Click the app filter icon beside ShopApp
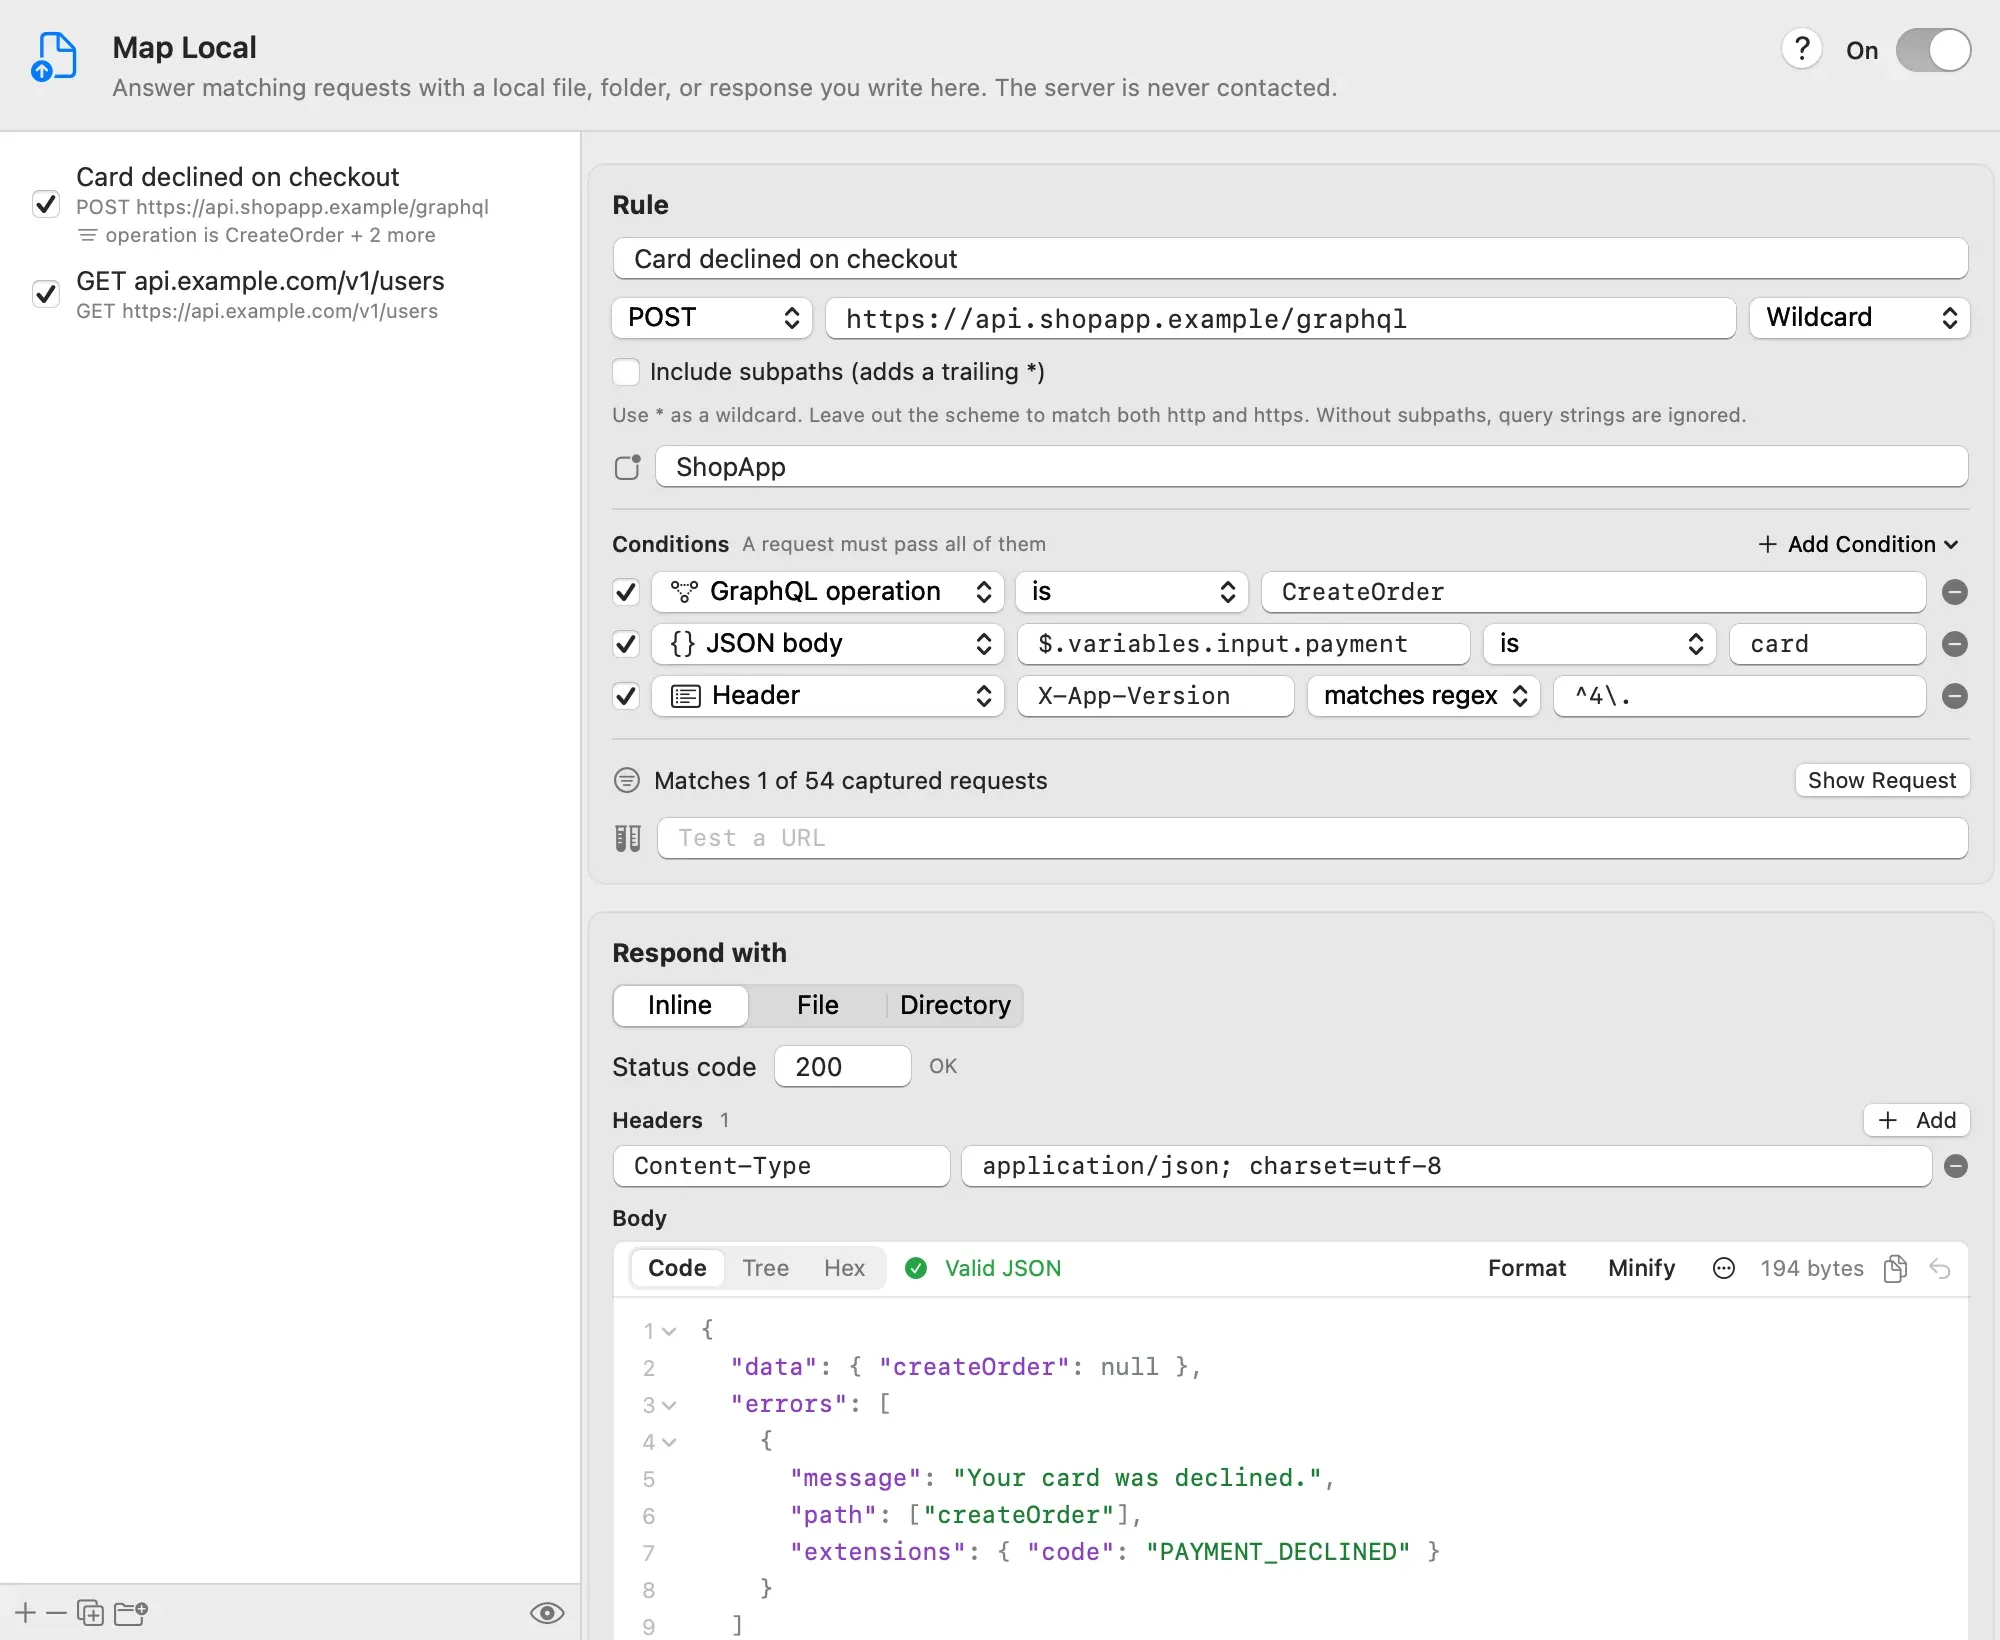The image size is (2000, 1640). pos(627,467)
